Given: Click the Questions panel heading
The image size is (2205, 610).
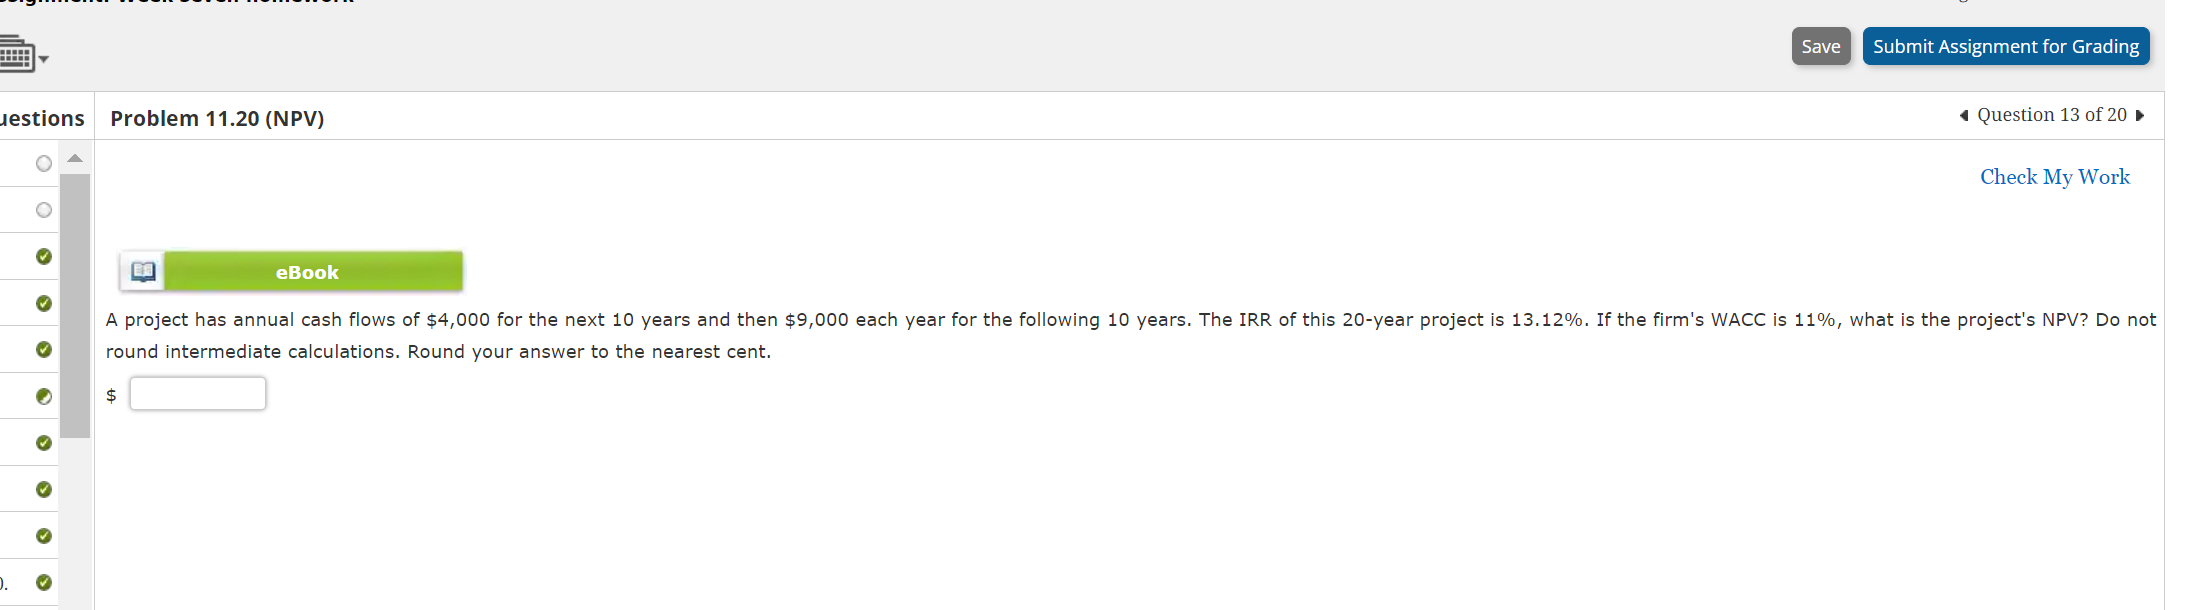Looking at the screenshot, I should [x=42, y=118].
